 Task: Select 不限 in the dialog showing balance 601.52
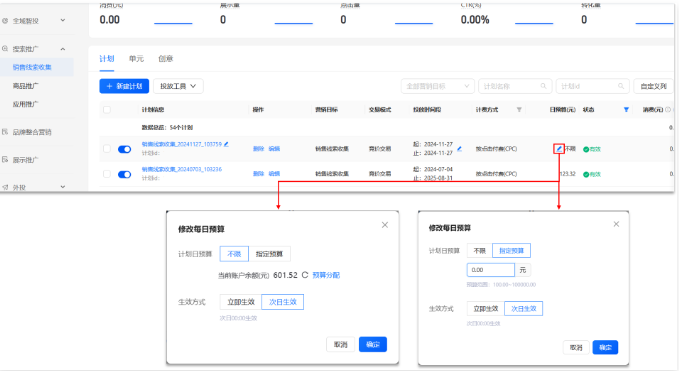[x=234, y=254]
